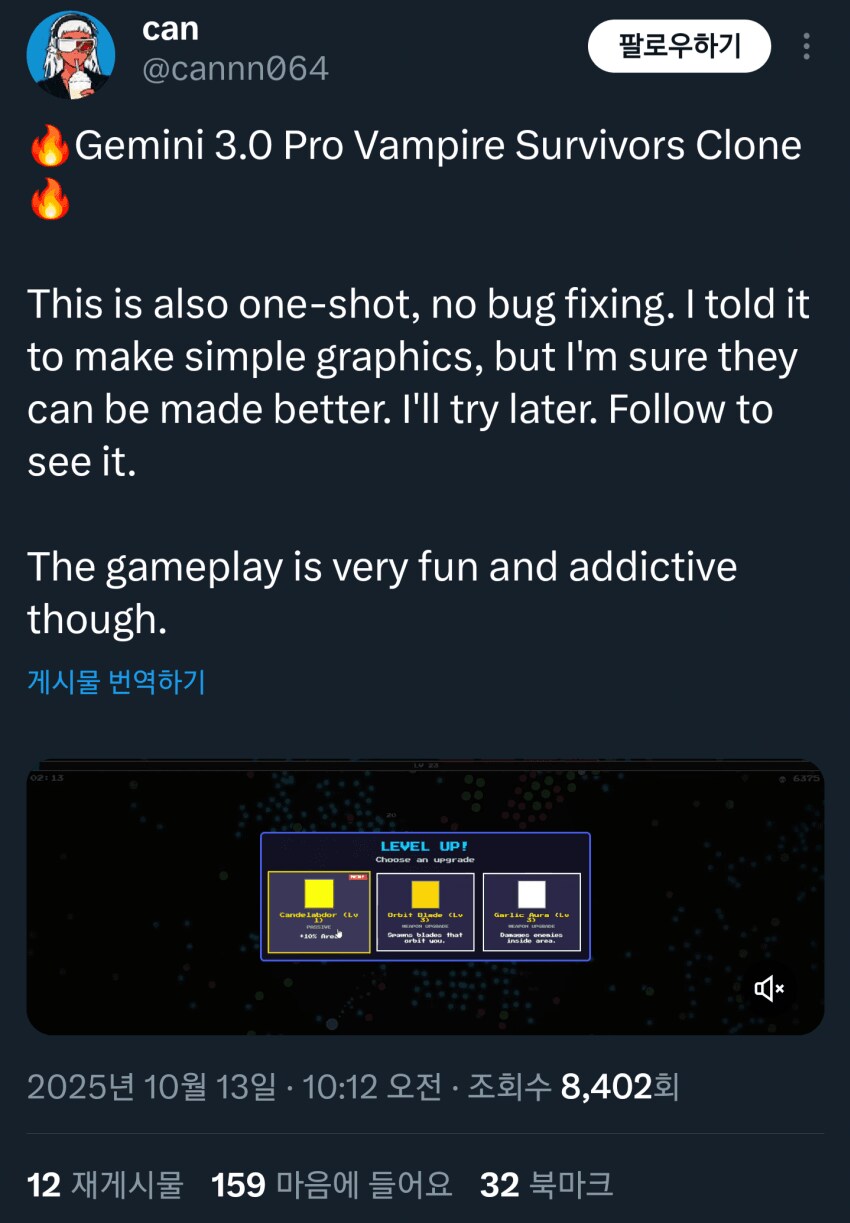
Task: Unmute the video with the speaker icon
Action: (769, 989)
